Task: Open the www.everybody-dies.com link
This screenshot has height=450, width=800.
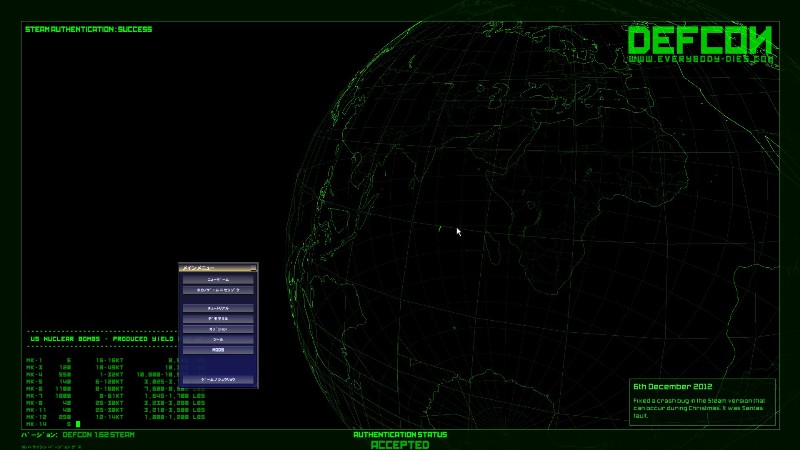Action: [702, 60]
